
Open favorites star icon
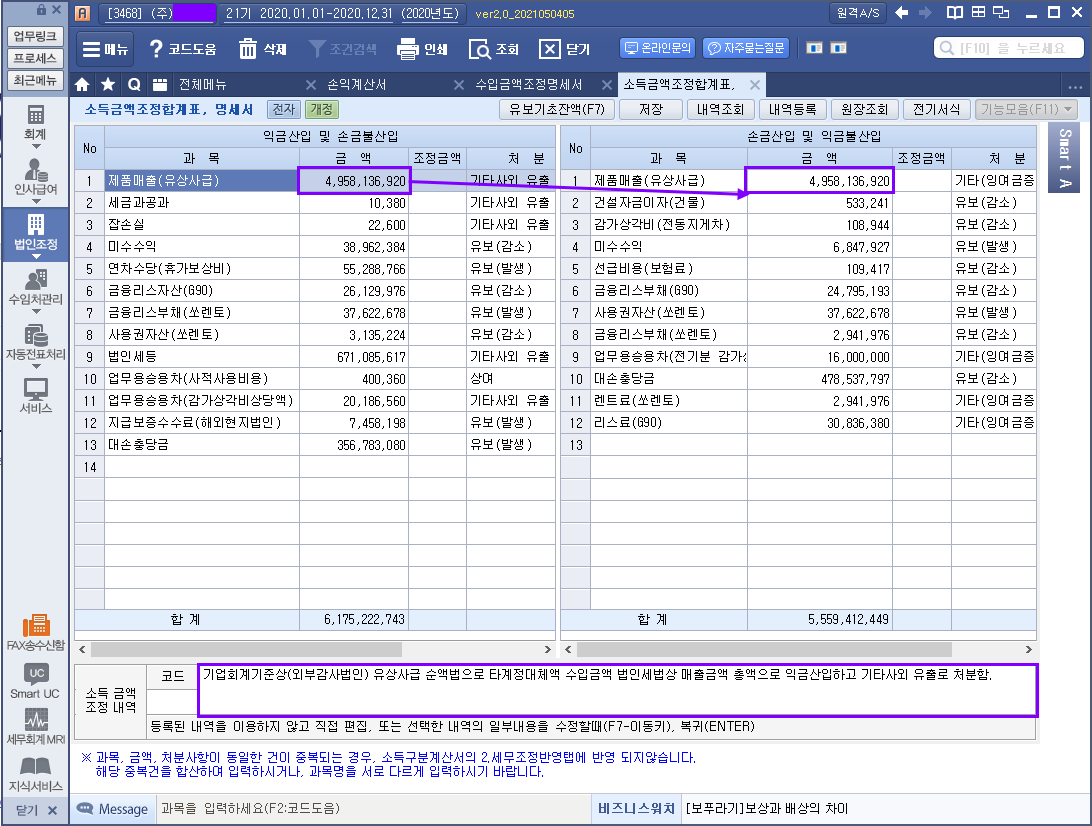tap(108, 85)
